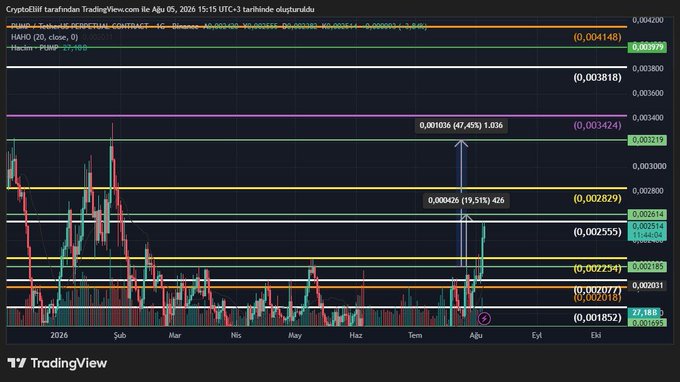Viewport: 680px width, 382px height.
Task: Click the Eyl label on time axis
Action: tap(537, 335)
